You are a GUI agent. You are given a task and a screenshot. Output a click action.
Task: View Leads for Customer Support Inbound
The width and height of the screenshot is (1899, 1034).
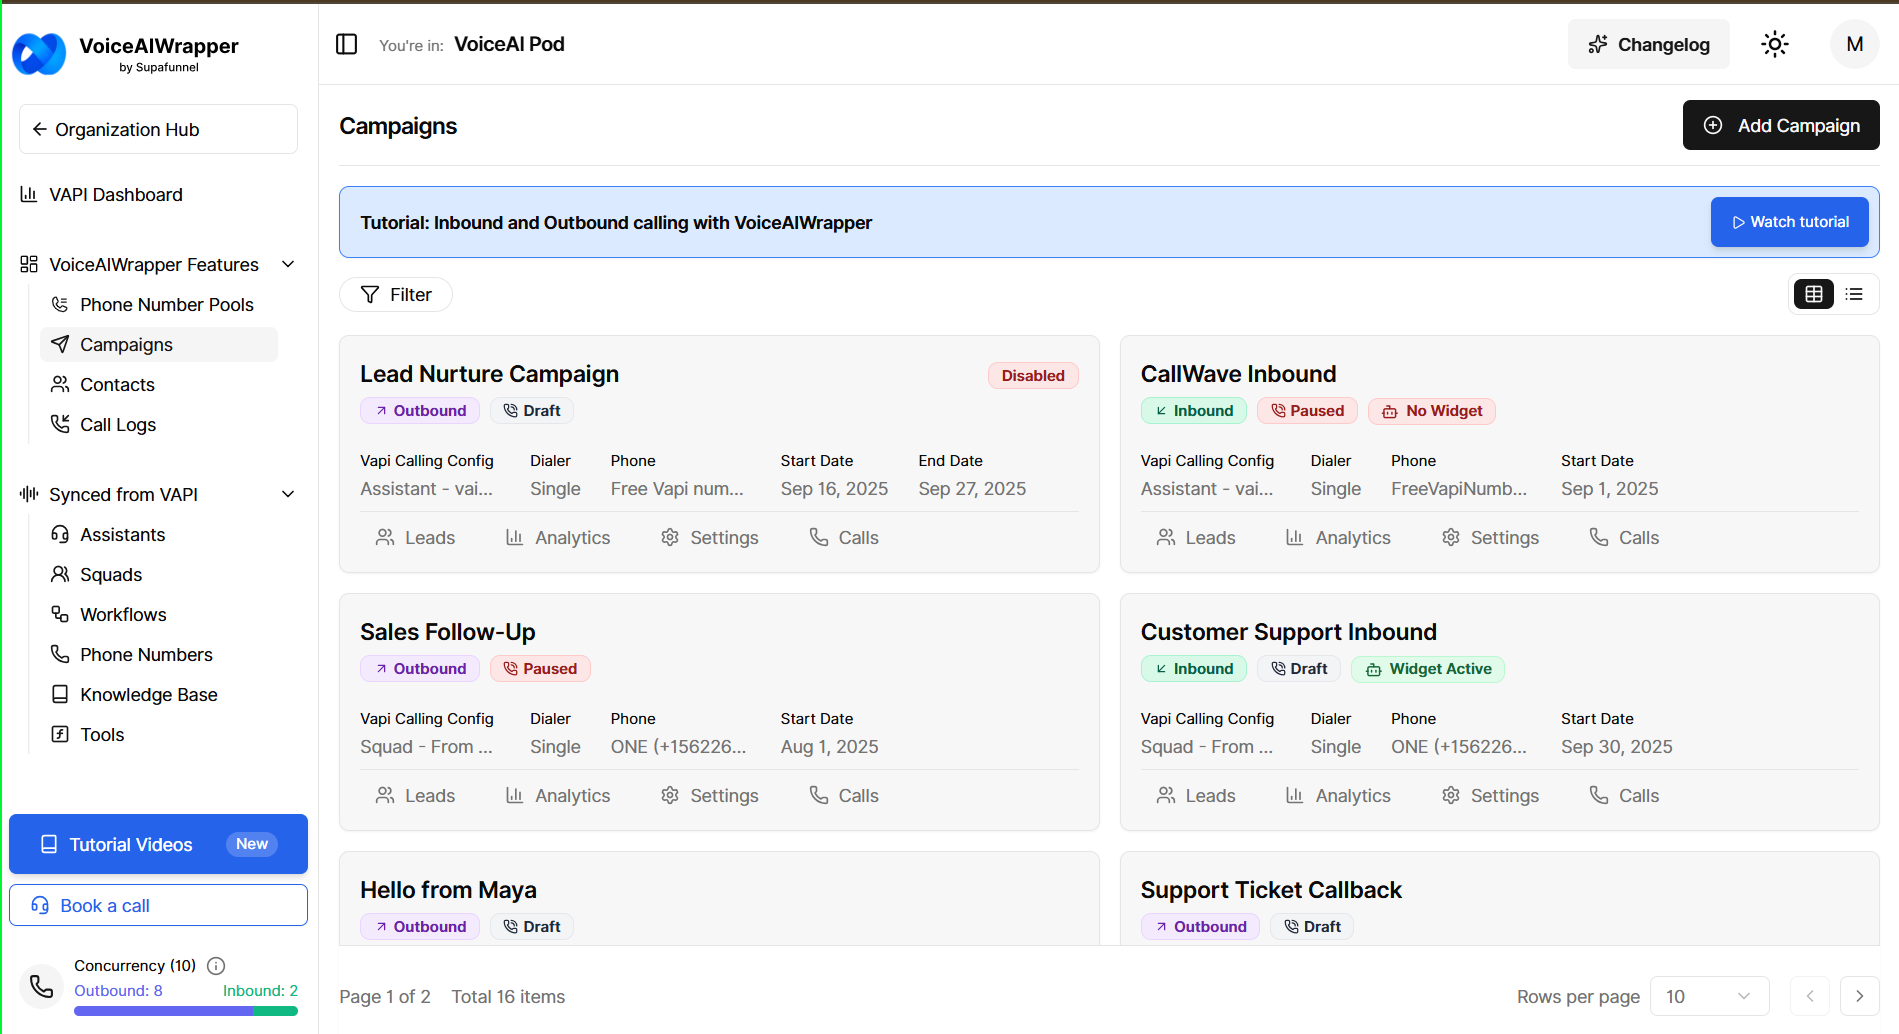[x=1196, y=795]
